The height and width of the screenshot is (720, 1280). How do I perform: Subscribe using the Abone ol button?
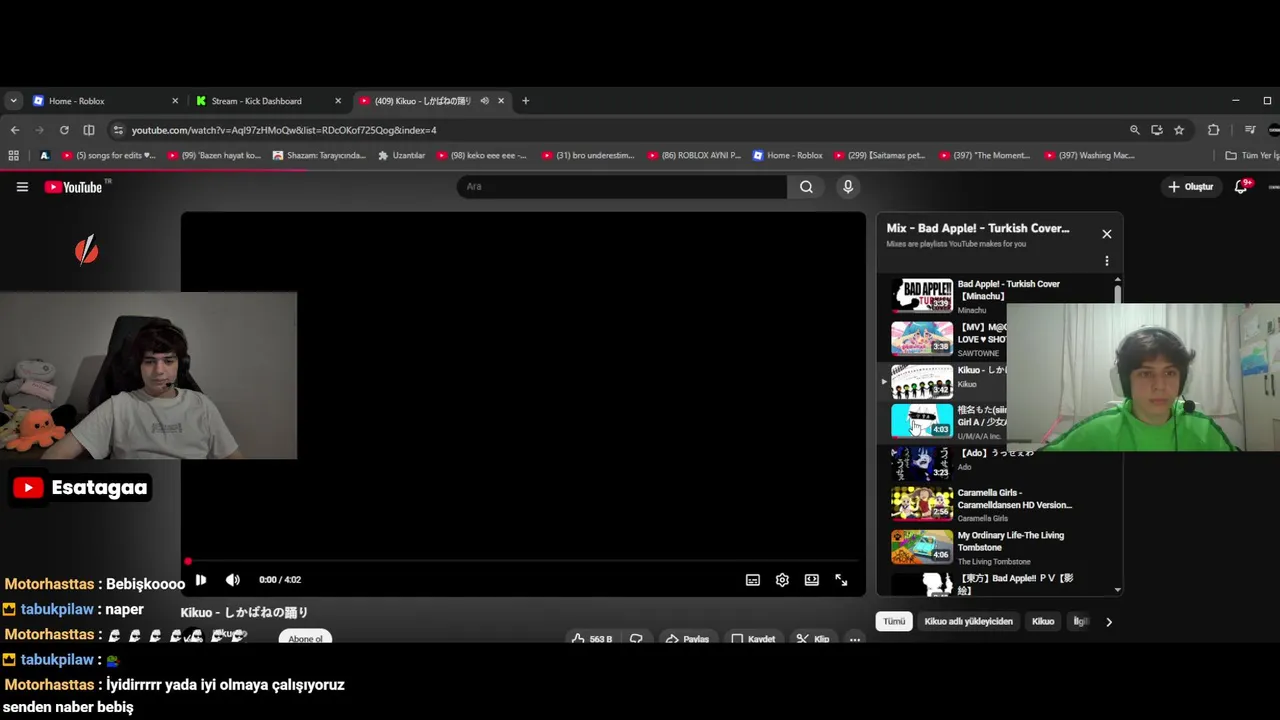[305, 638]
